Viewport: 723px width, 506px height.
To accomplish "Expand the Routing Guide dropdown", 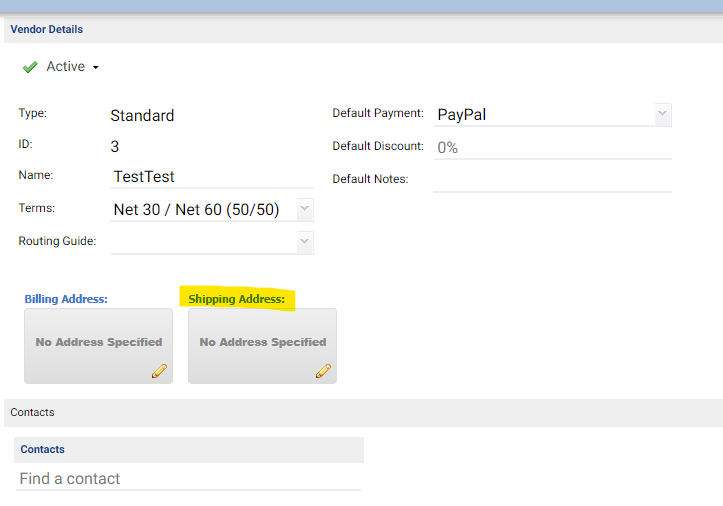I will click(x=304, y=242).
